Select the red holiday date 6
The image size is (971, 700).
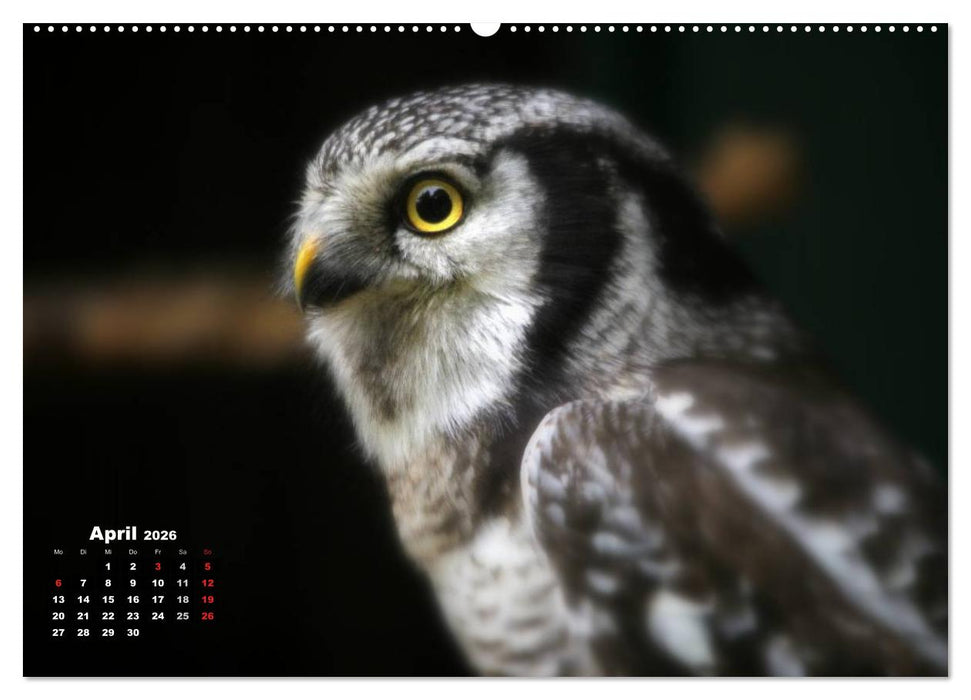tap(59, 583)
